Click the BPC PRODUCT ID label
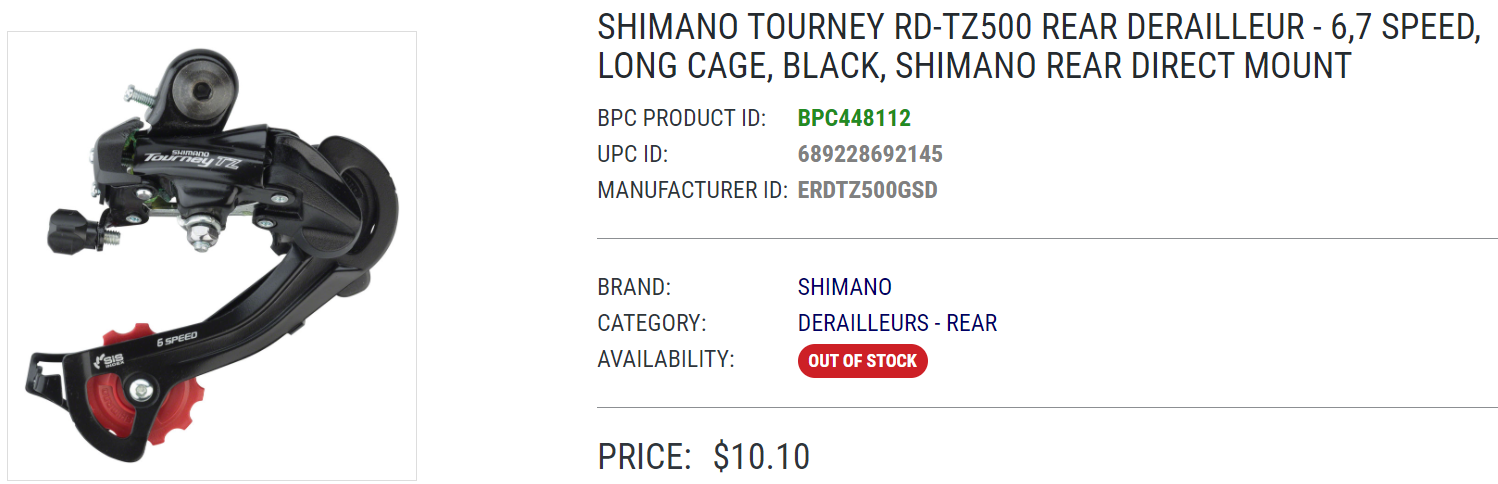Image resolution: width=1498 pixels, height=484 pixels. coord(681,118)
